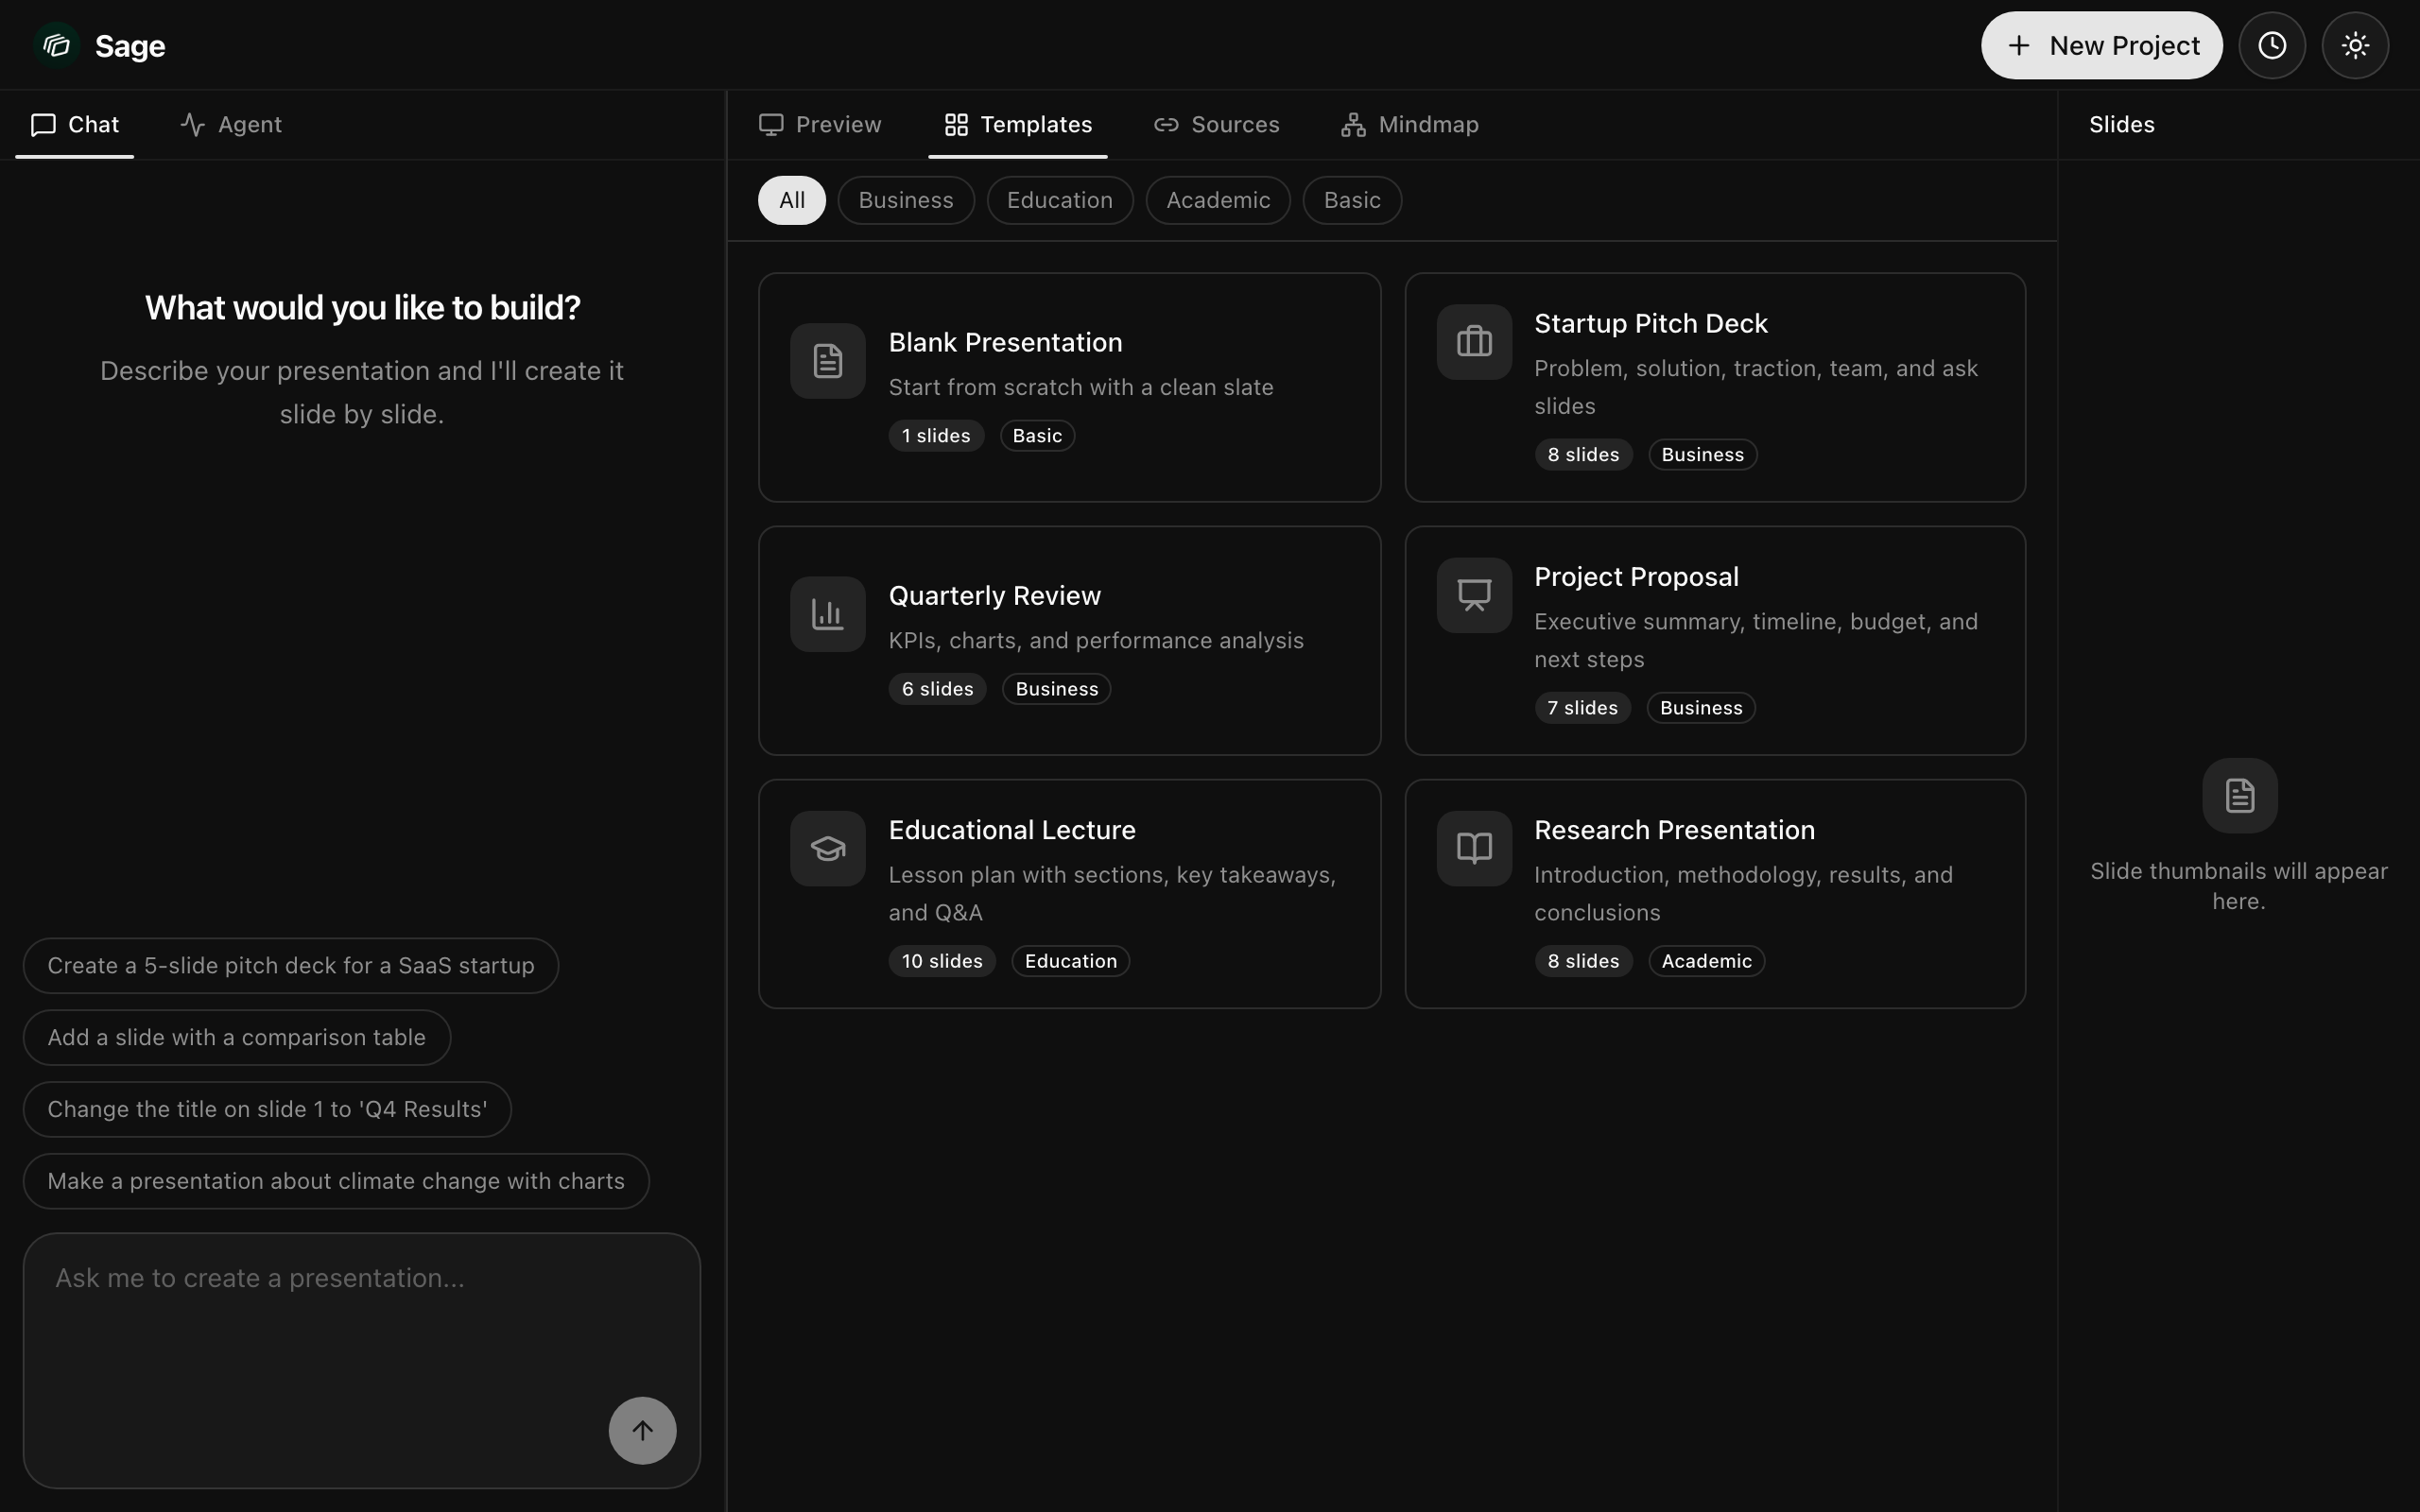This screenshot has height=1512, width=2420.
Task: Pick the climate change presentation suggestion
Action: (335, 1181)
